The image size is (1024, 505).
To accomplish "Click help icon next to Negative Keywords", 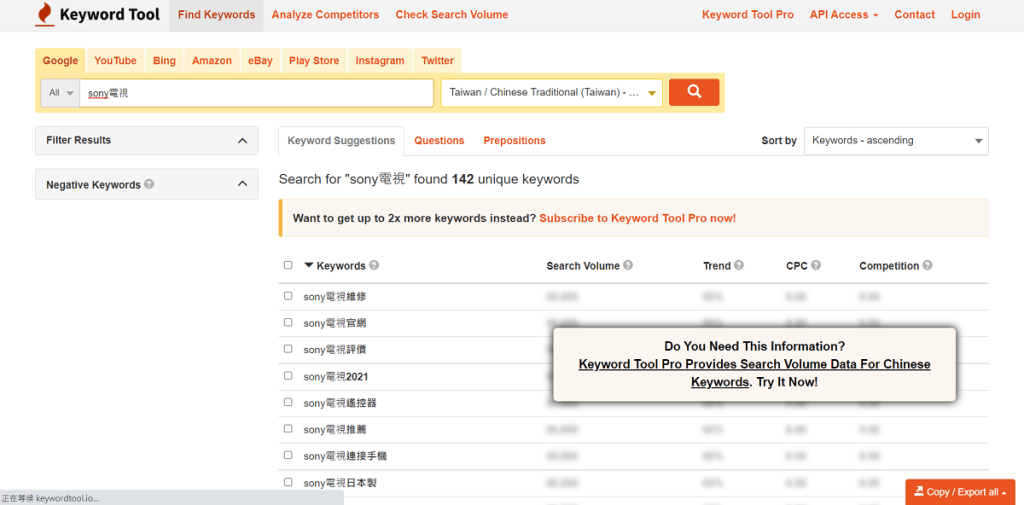I will (x=149, y=184).
